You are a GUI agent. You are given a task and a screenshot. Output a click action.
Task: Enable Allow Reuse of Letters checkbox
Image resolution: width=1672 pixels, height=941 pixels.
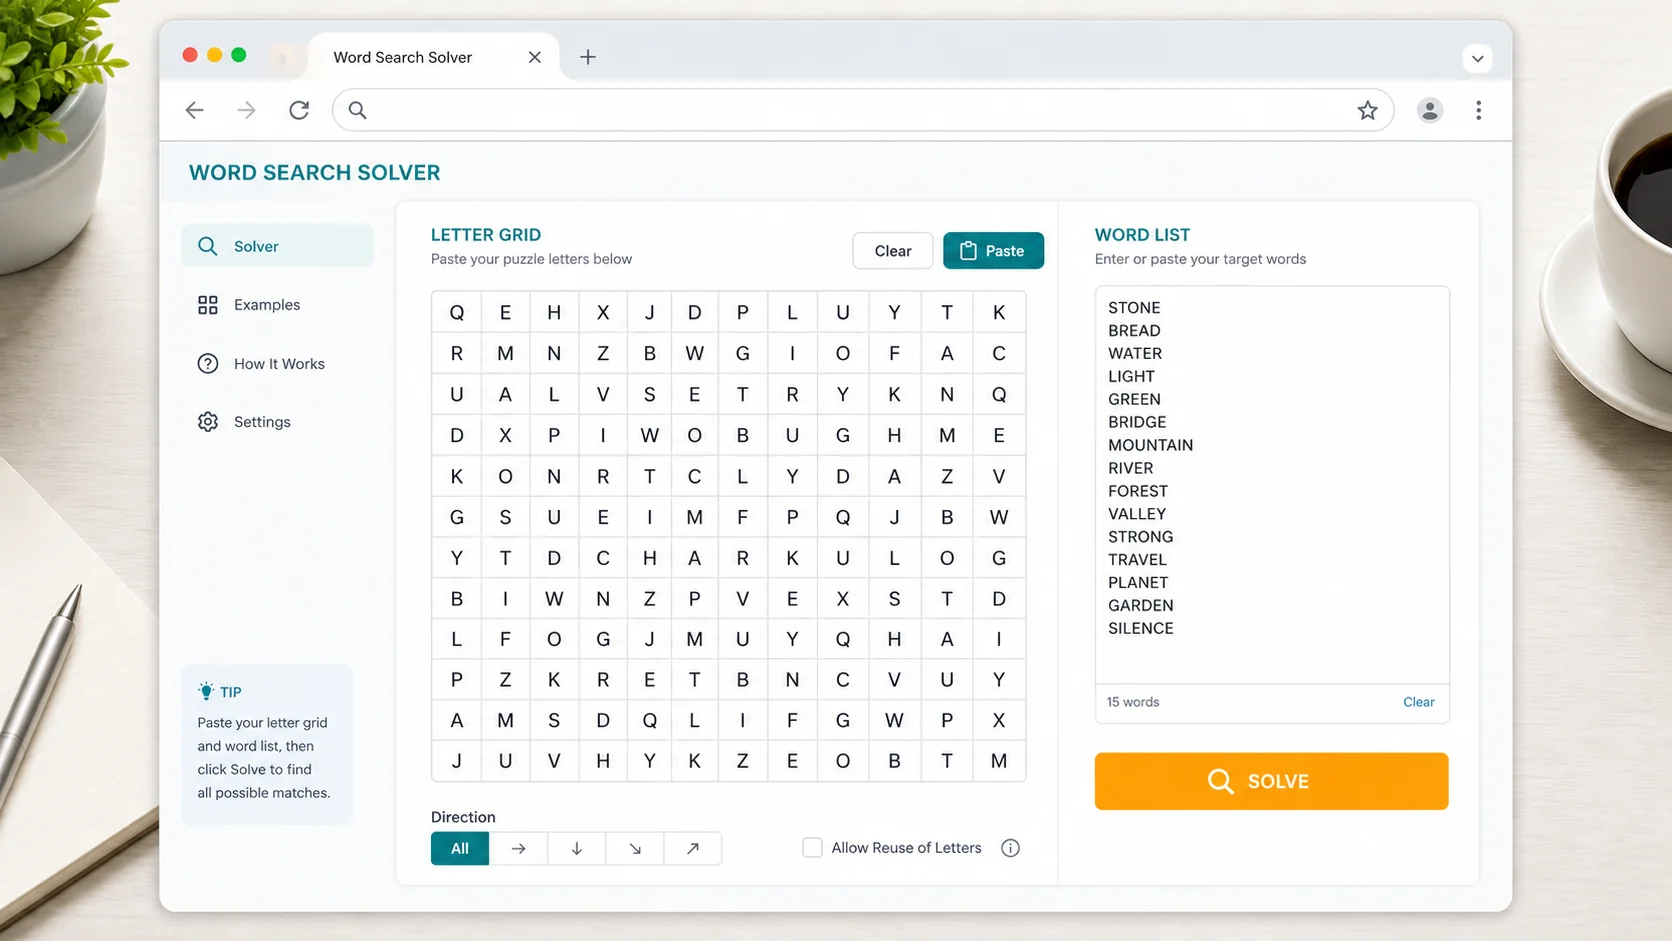point(812,848)
